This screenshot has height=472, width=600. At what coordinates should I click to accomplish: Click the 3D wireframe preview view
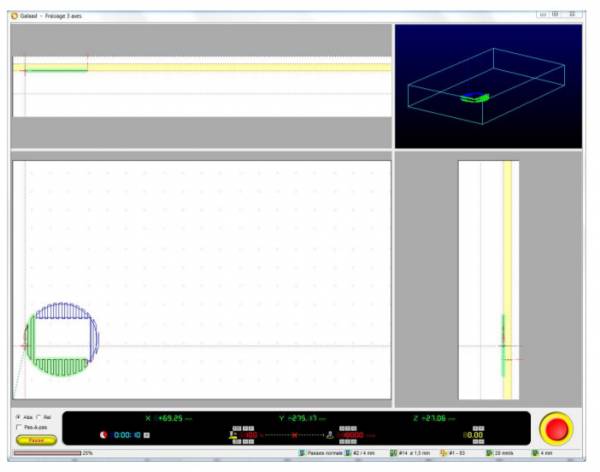pos(488,86)
